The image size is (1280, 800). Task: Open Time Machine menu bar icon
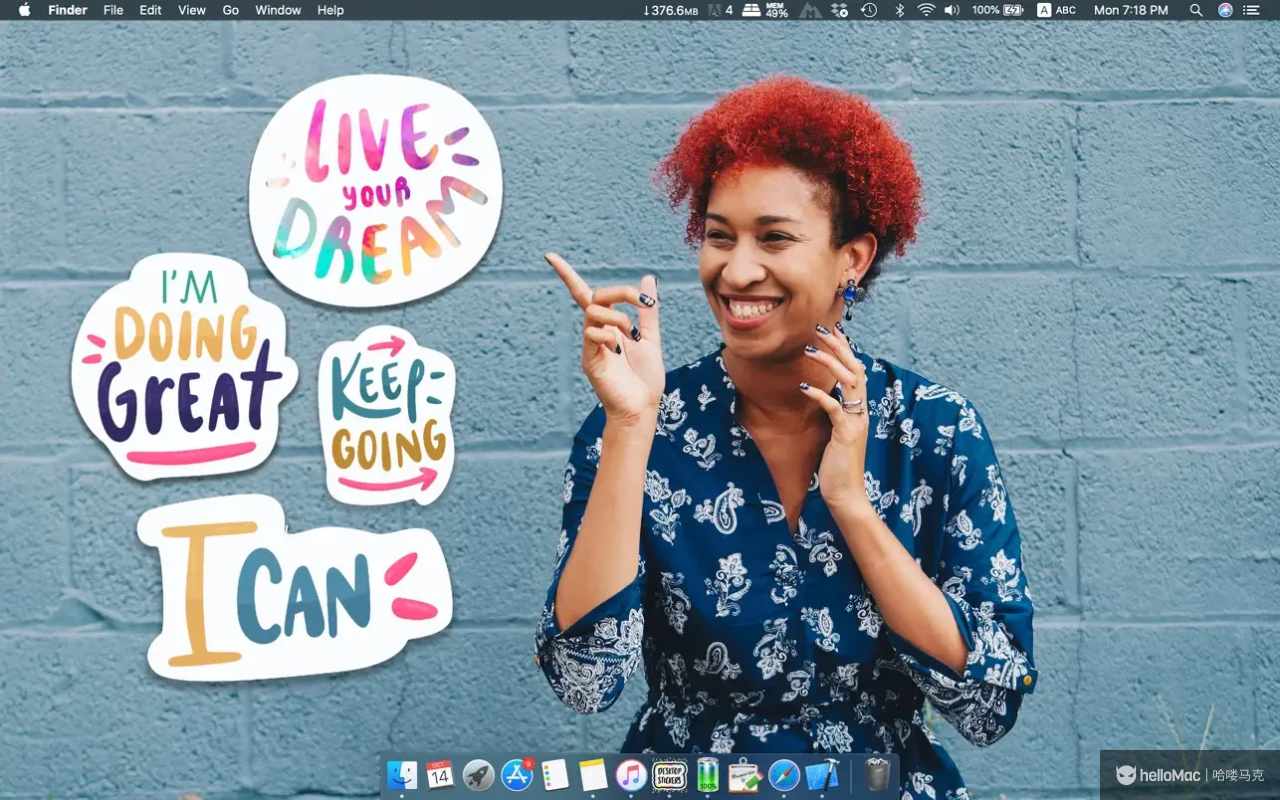point(869,10)
